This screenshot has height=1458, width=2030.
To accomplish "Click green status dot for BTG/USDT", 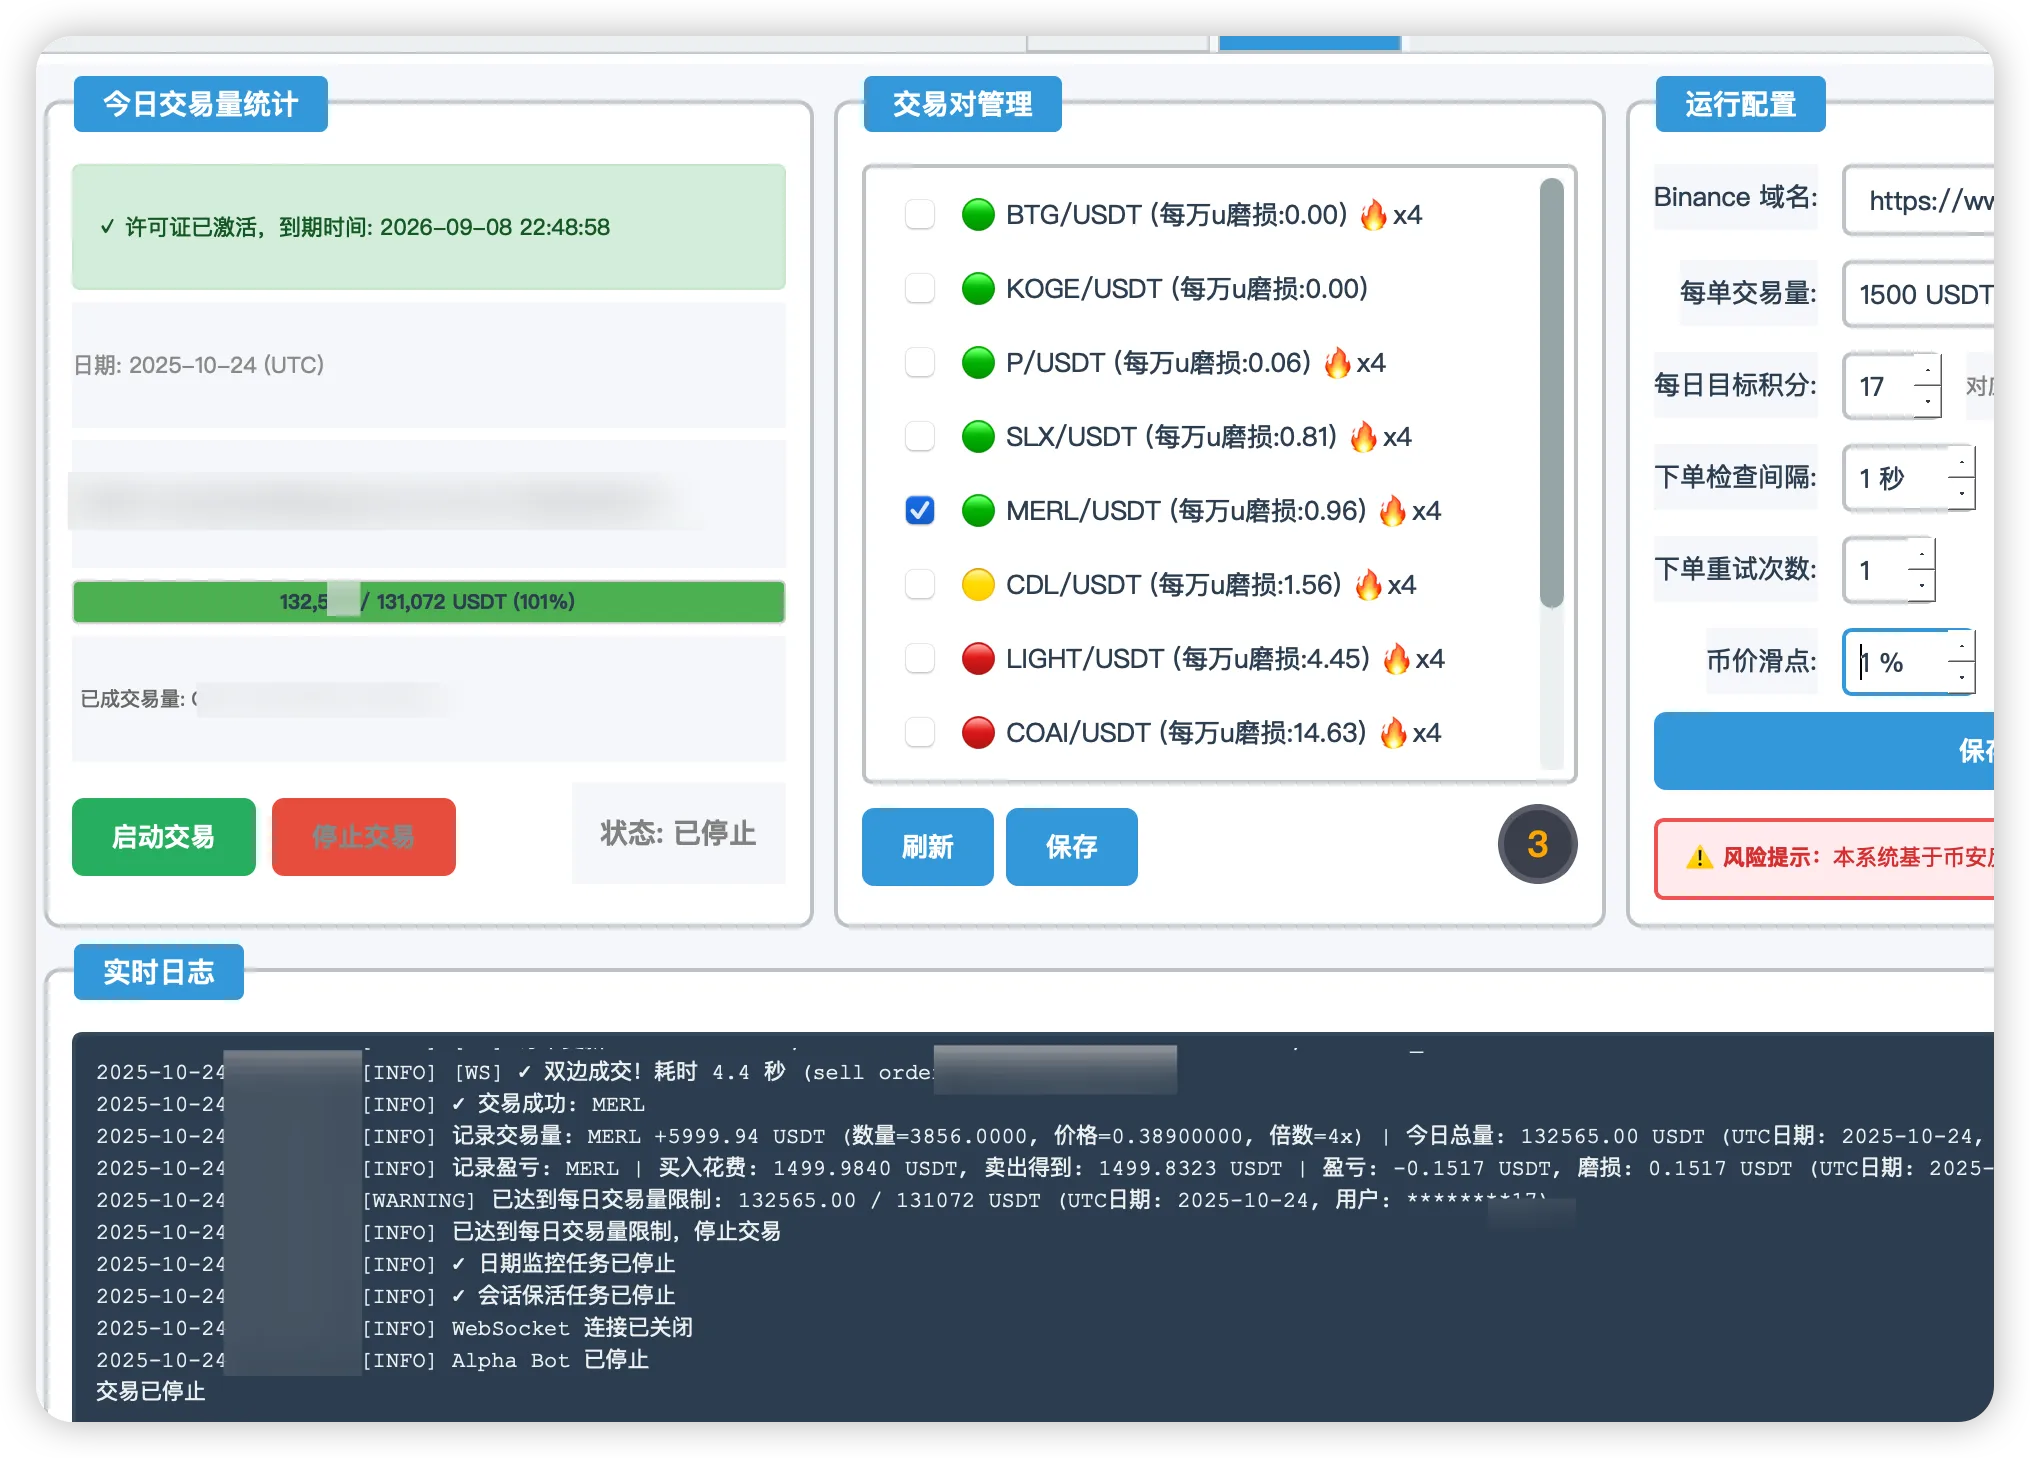I will 977,214.
